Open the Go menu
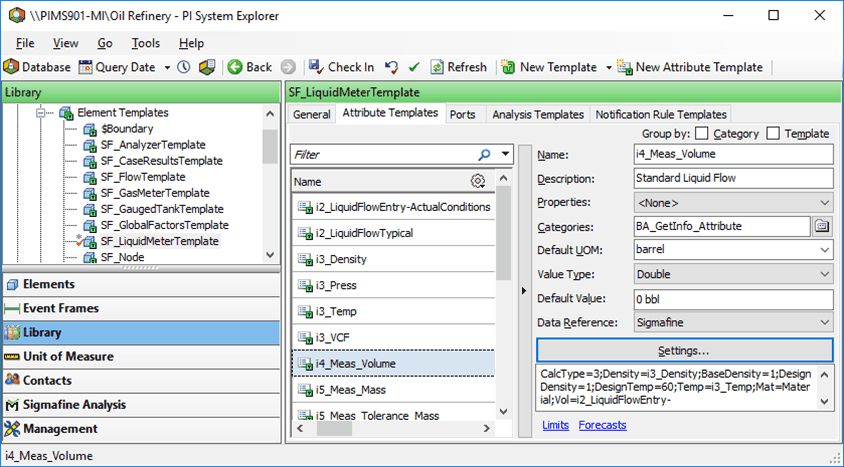Screen dimensions: 844x467 [105, 43]
